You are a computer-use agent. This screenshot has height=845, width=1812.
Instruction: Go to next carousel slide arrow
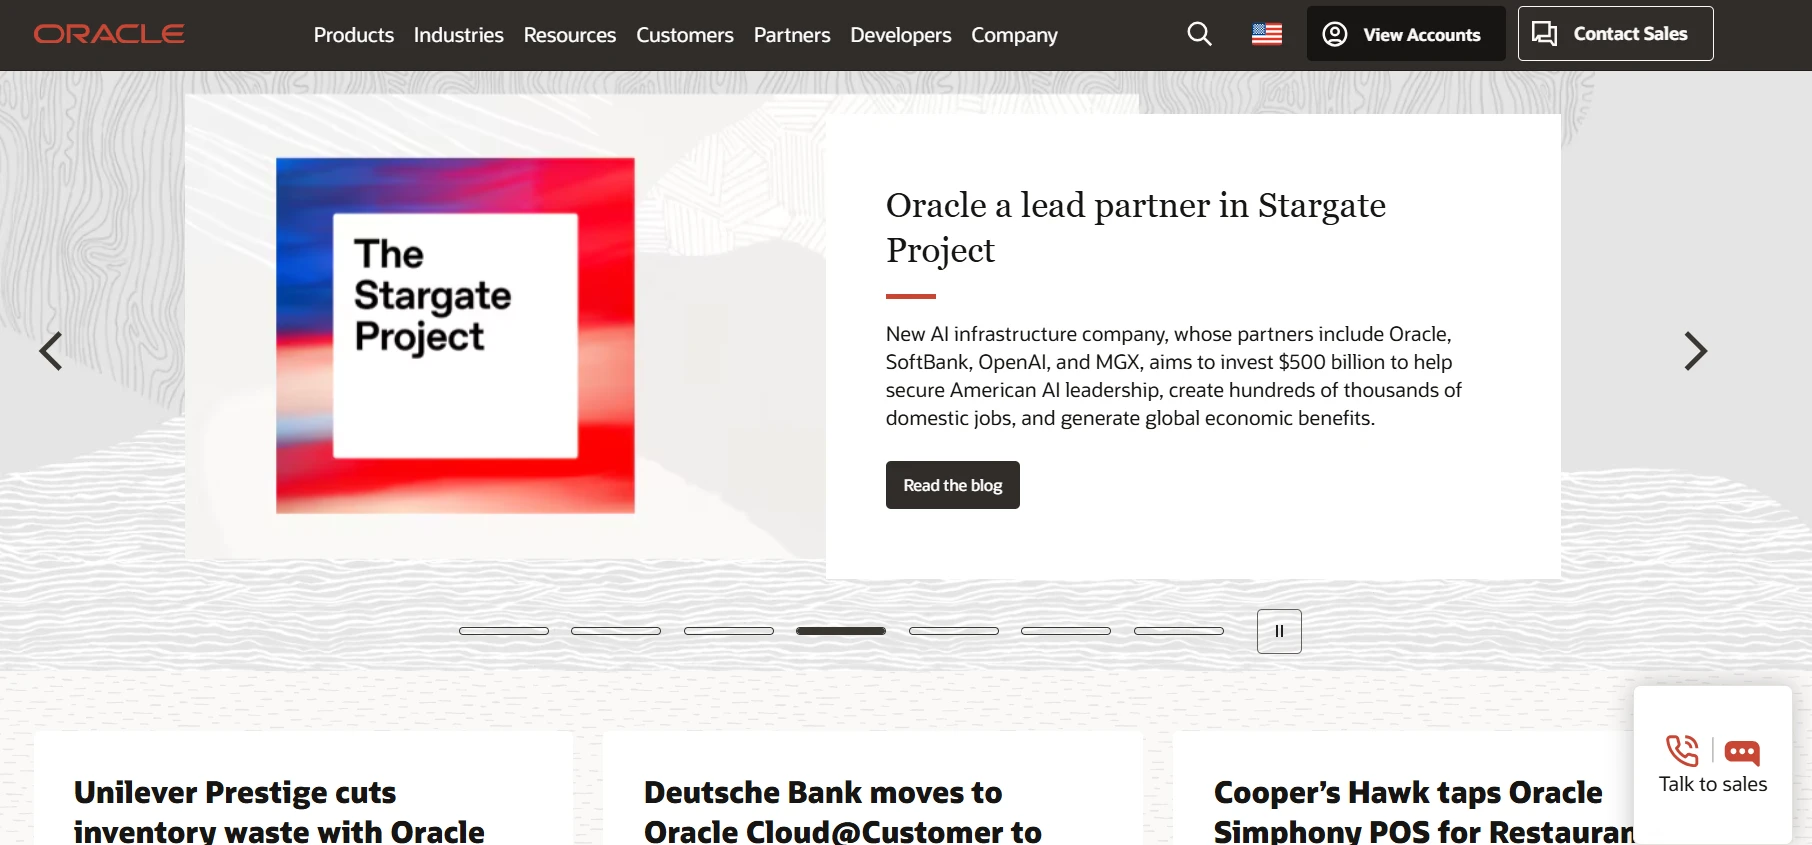[1695, 351]
